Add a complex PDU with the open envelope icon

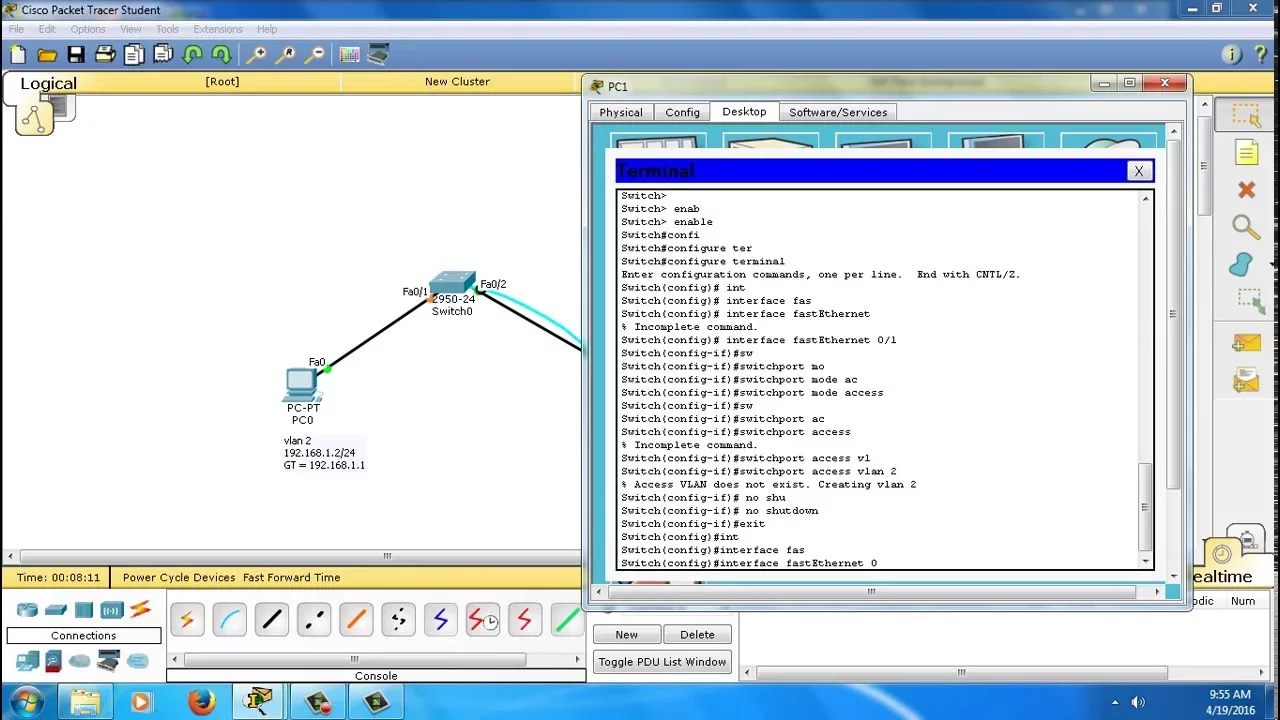(1246, 380)
